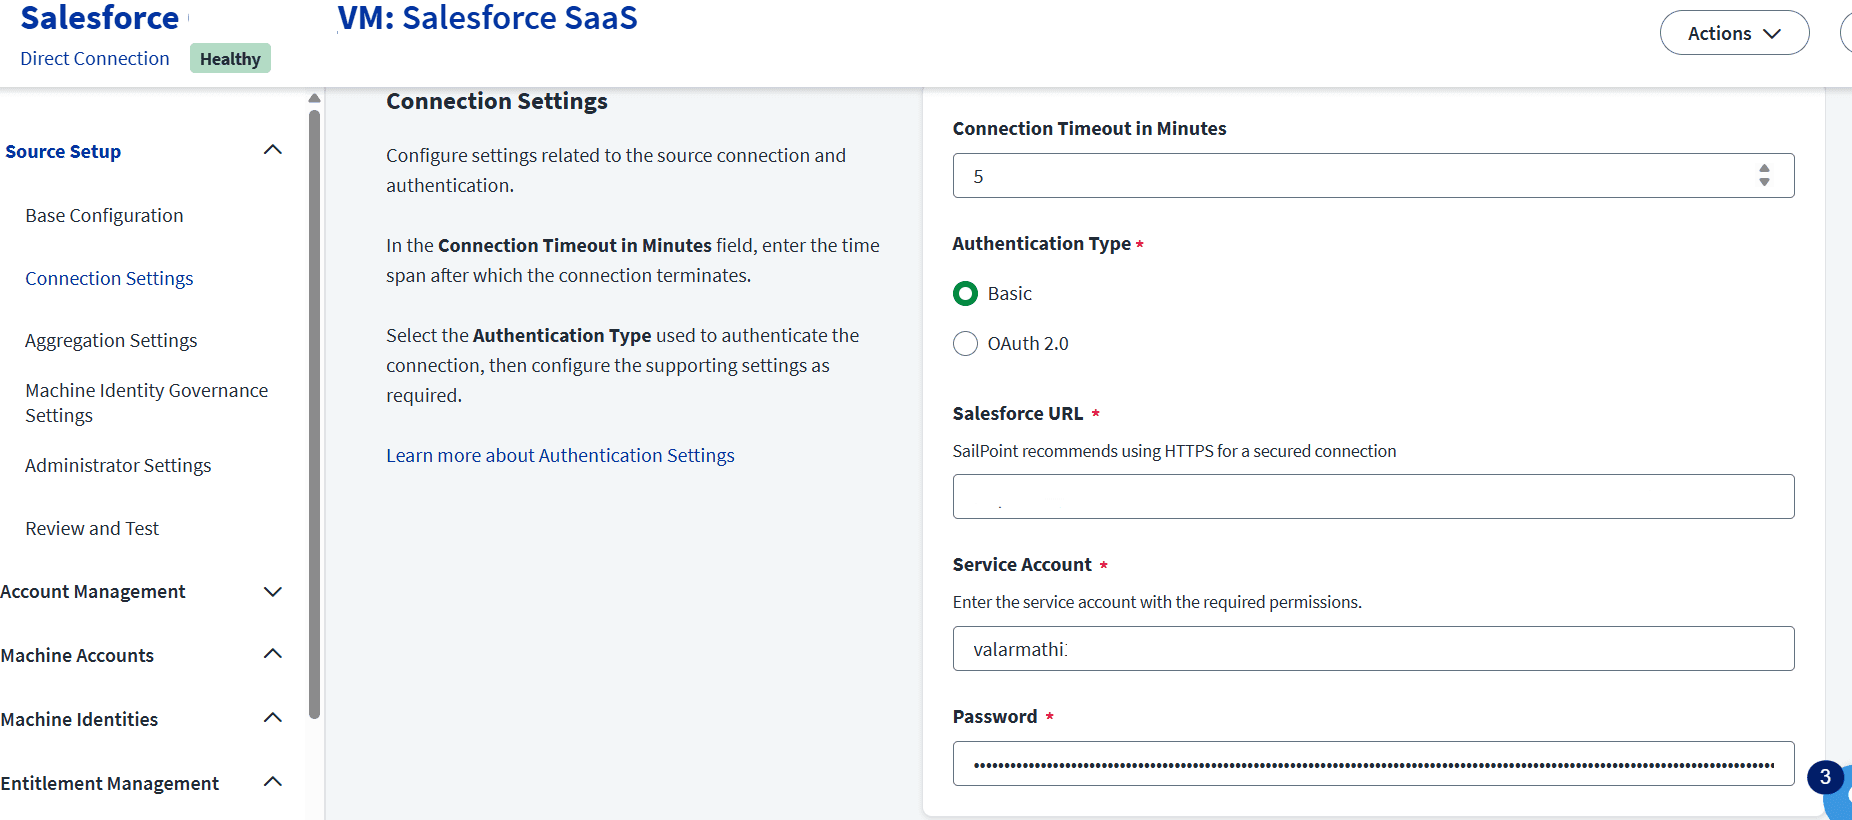The height and width of the screenshot is (820, 1852).
Task: Open the Actions dropdown button
Action: pyautogui.click(x=1734, y=33)
